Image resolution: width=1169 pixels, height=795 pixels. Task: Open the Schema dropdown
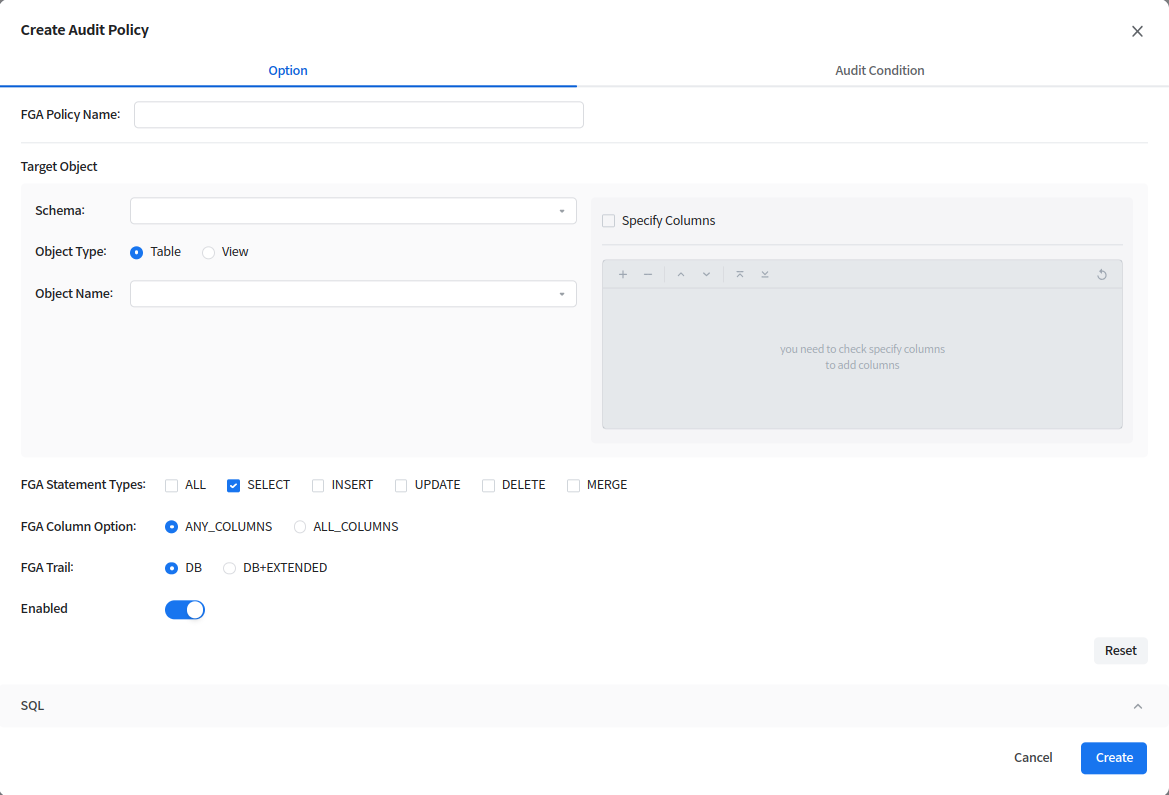pyautogui.click(x=353, y=211)
